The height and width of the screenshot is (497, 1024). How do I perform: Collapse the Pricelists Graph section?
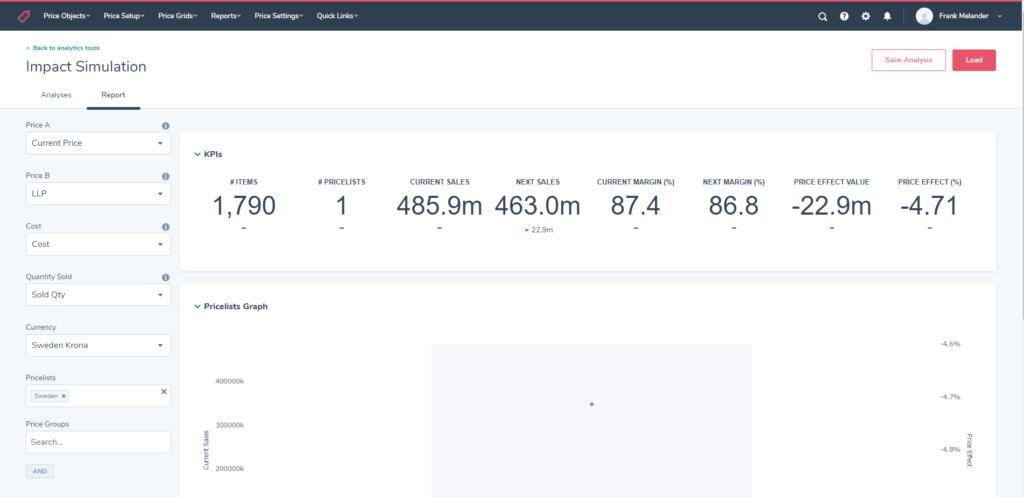[x=197, y=306]
